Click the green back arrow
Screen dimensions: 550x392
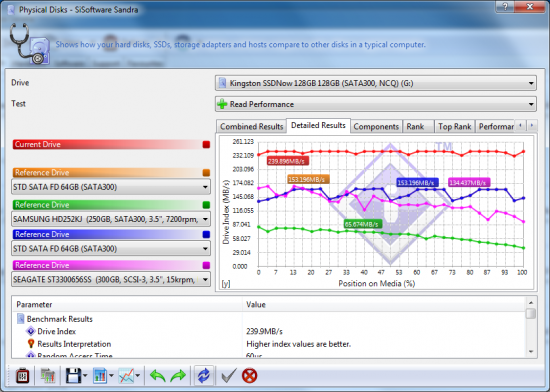click(157, 376)
